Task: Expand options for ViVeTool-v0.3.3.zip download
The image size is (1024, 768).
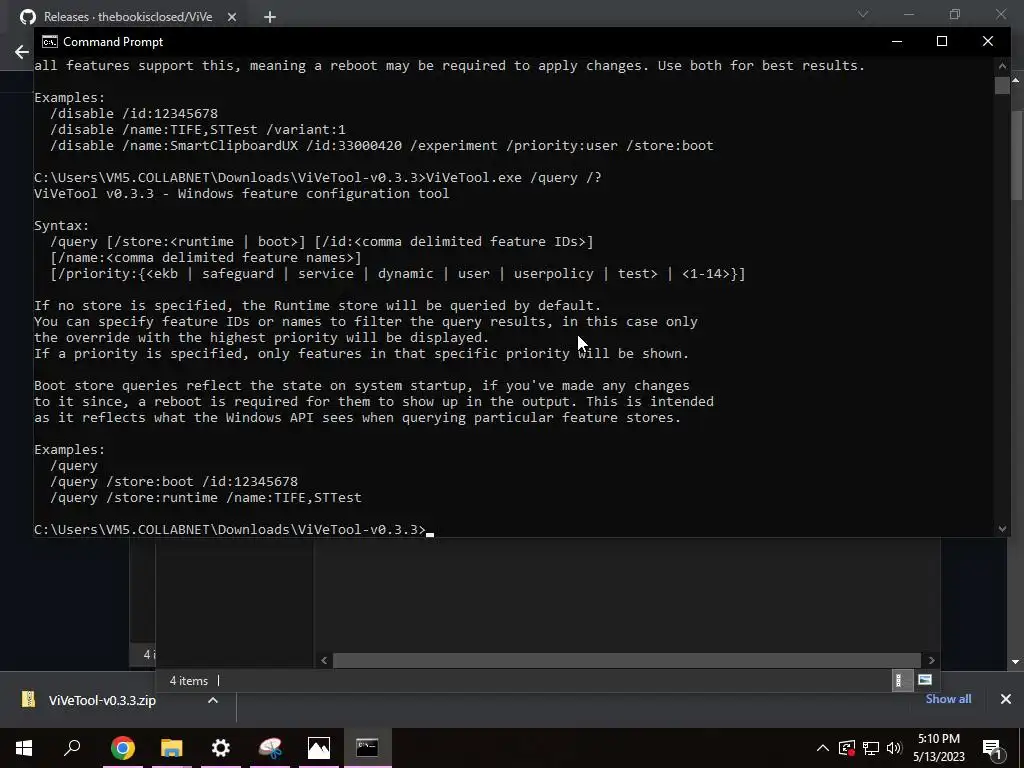Action: pos(212,700)
